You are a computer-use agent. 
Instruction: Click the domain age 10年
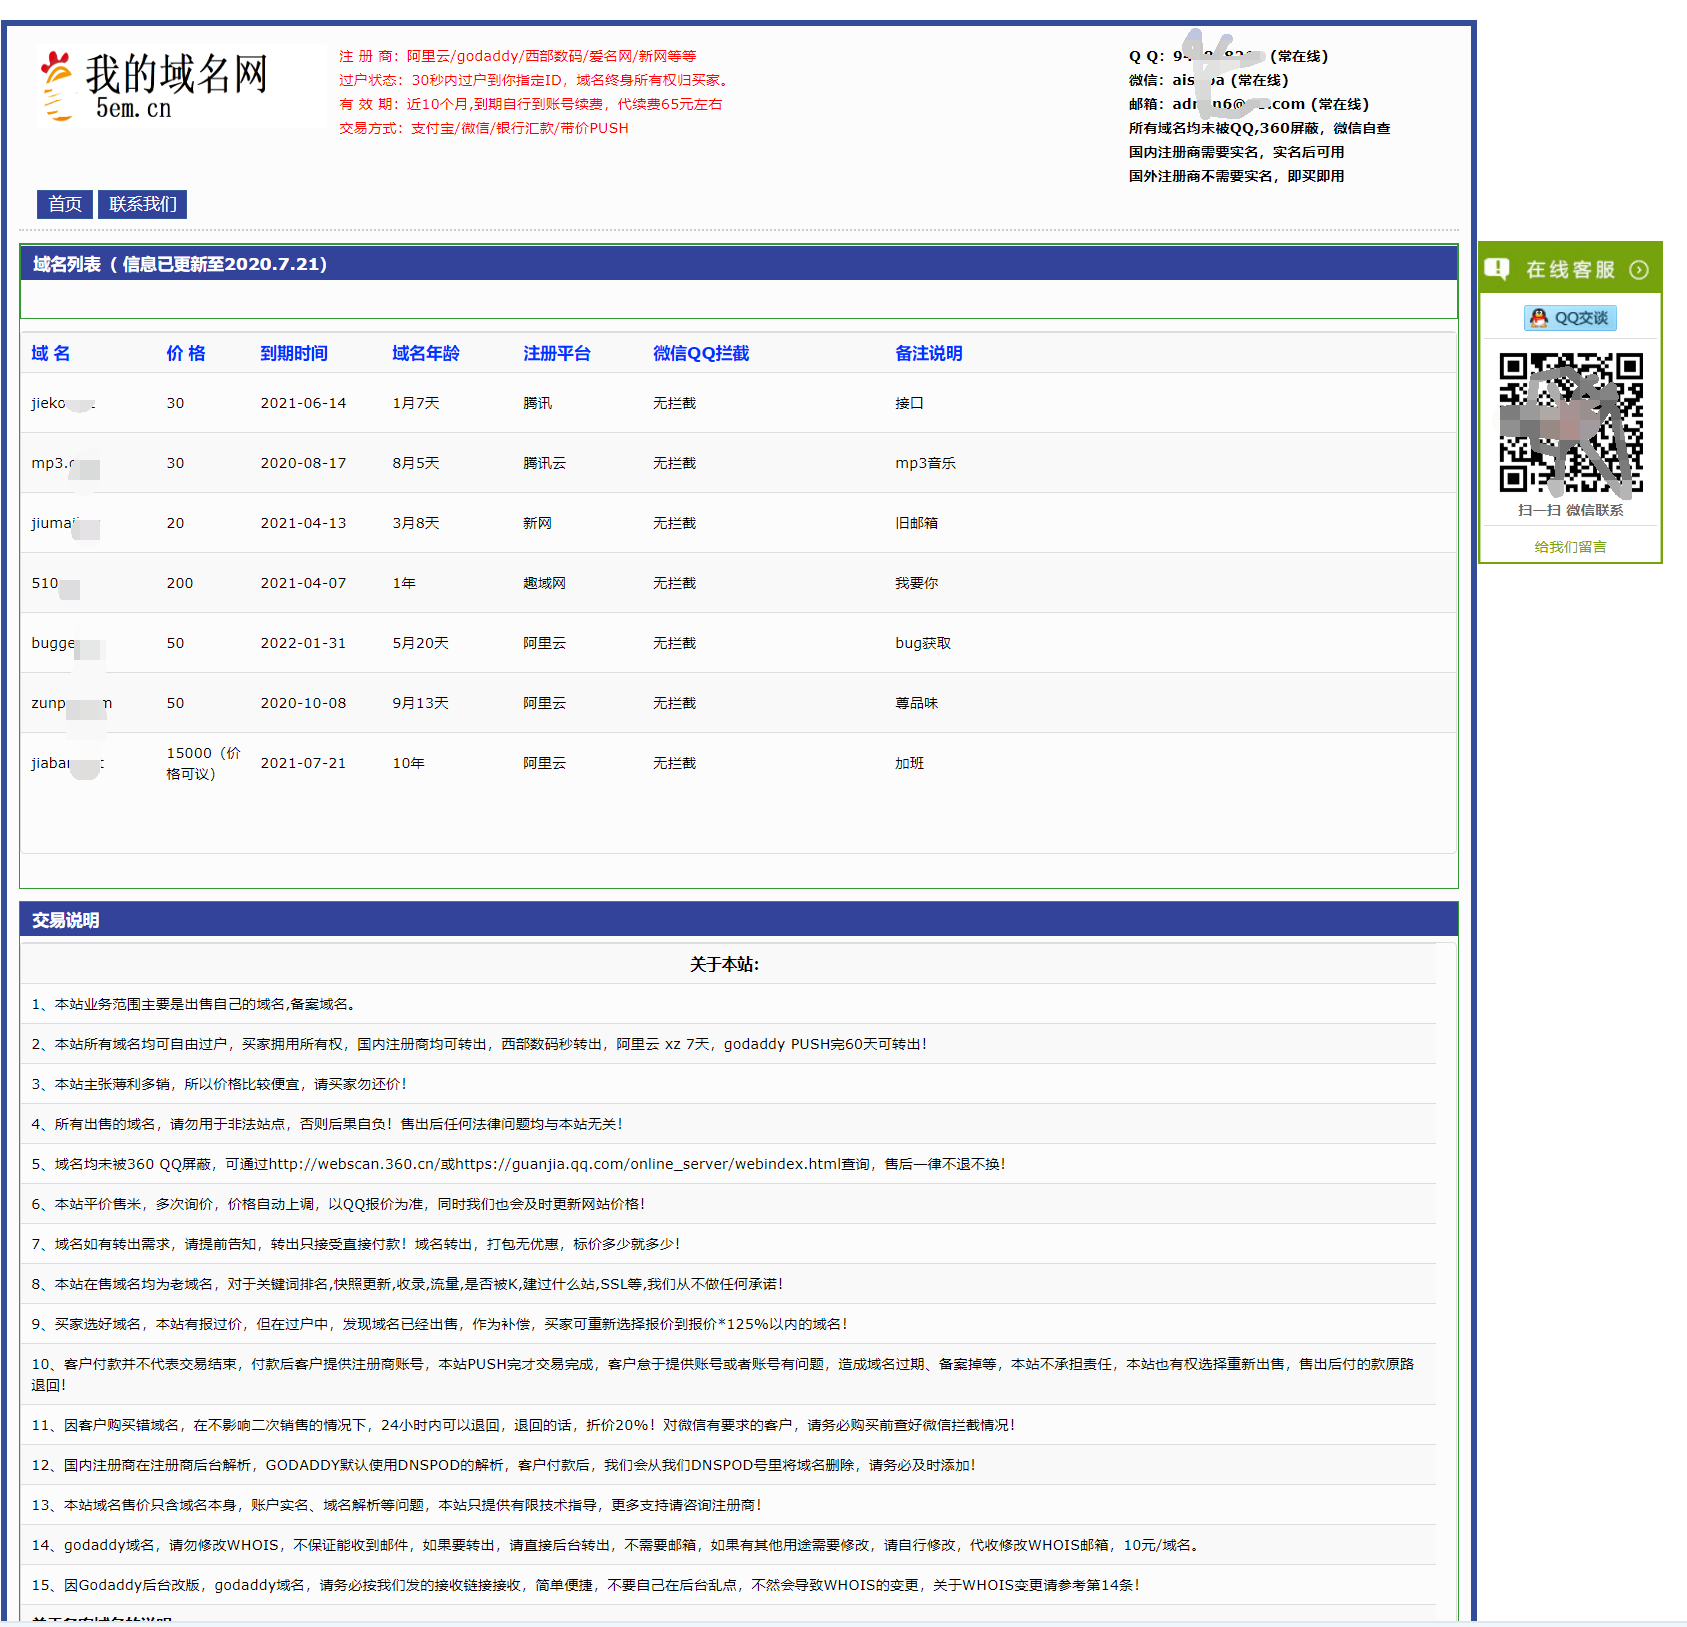point(408,763)
